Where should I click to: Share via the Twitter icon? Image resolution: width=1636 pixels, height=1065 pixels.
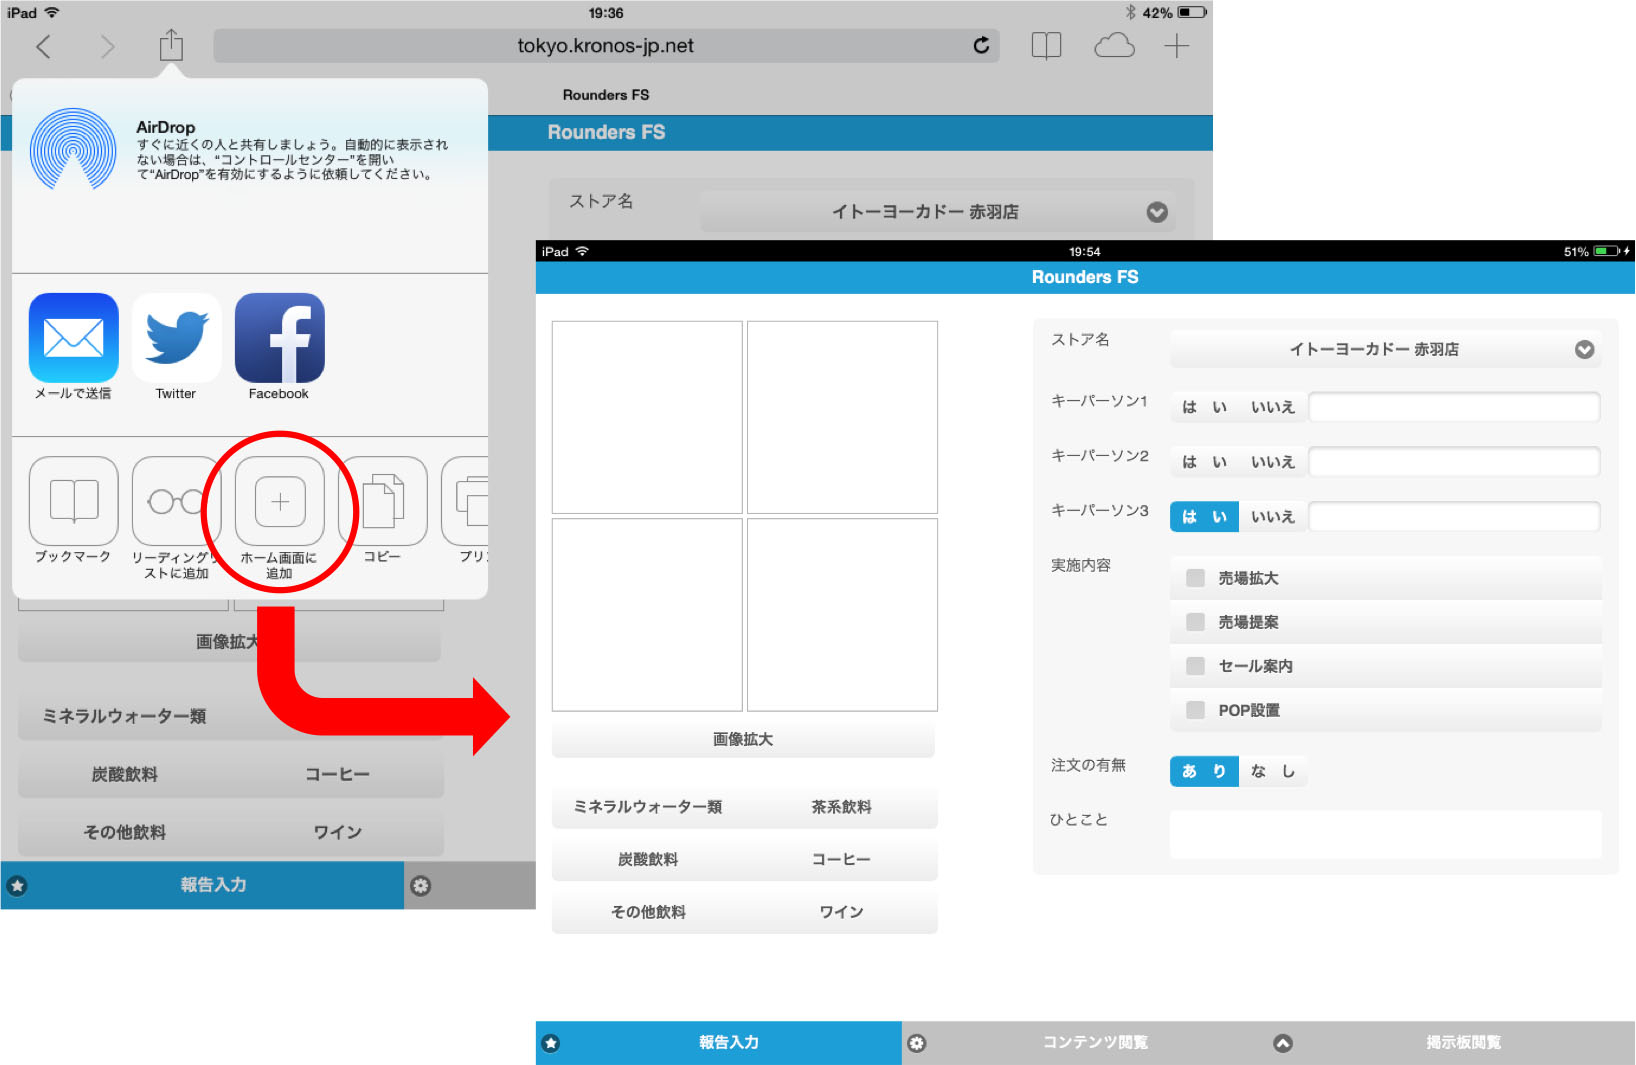[x=176, y=338]
